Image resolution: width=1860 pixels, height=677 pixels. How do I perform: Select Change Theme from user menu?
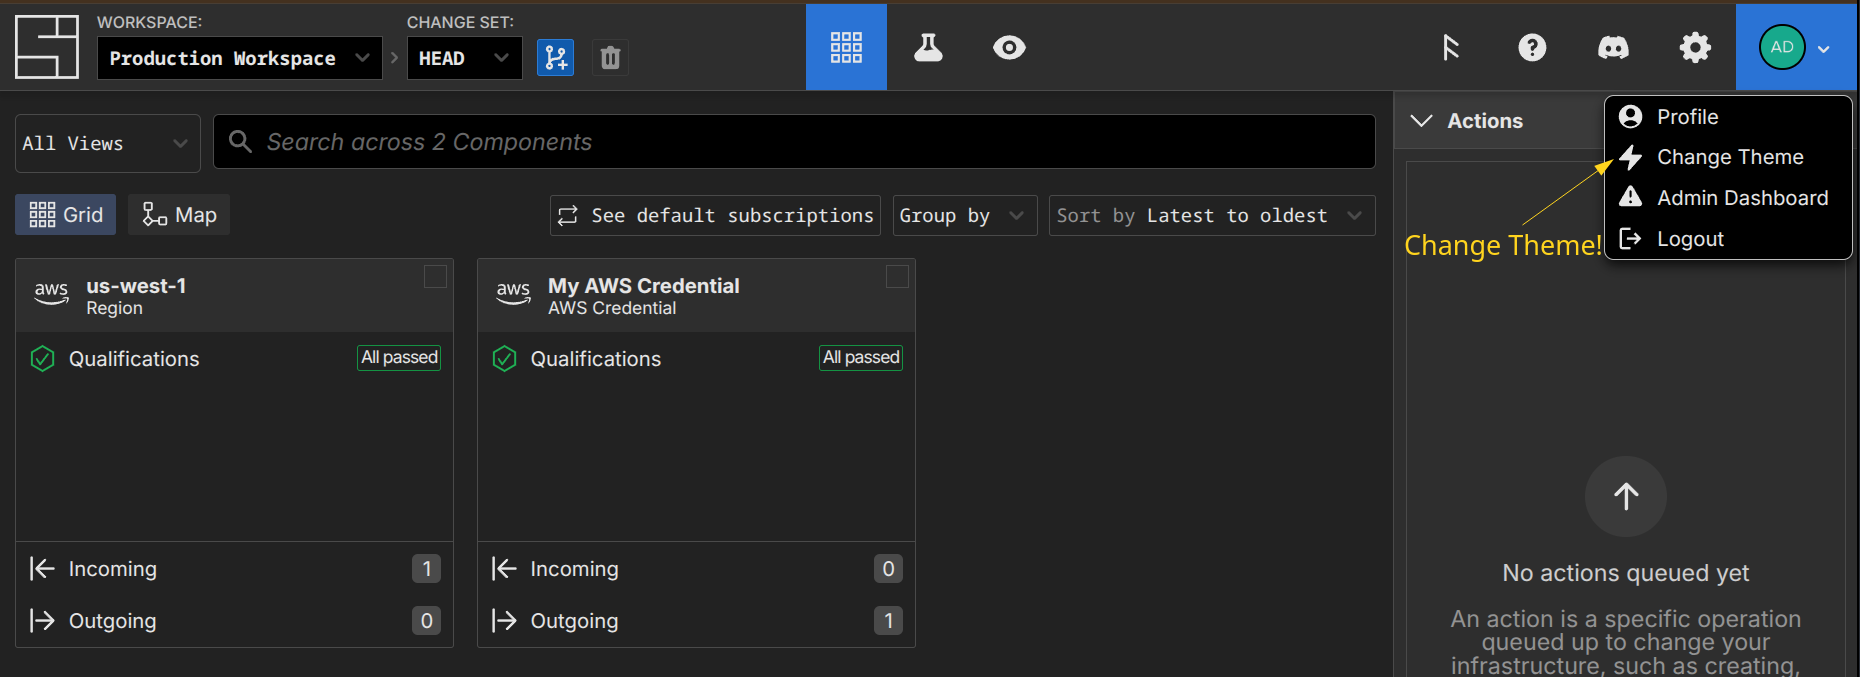click(x=1729, y=157)
